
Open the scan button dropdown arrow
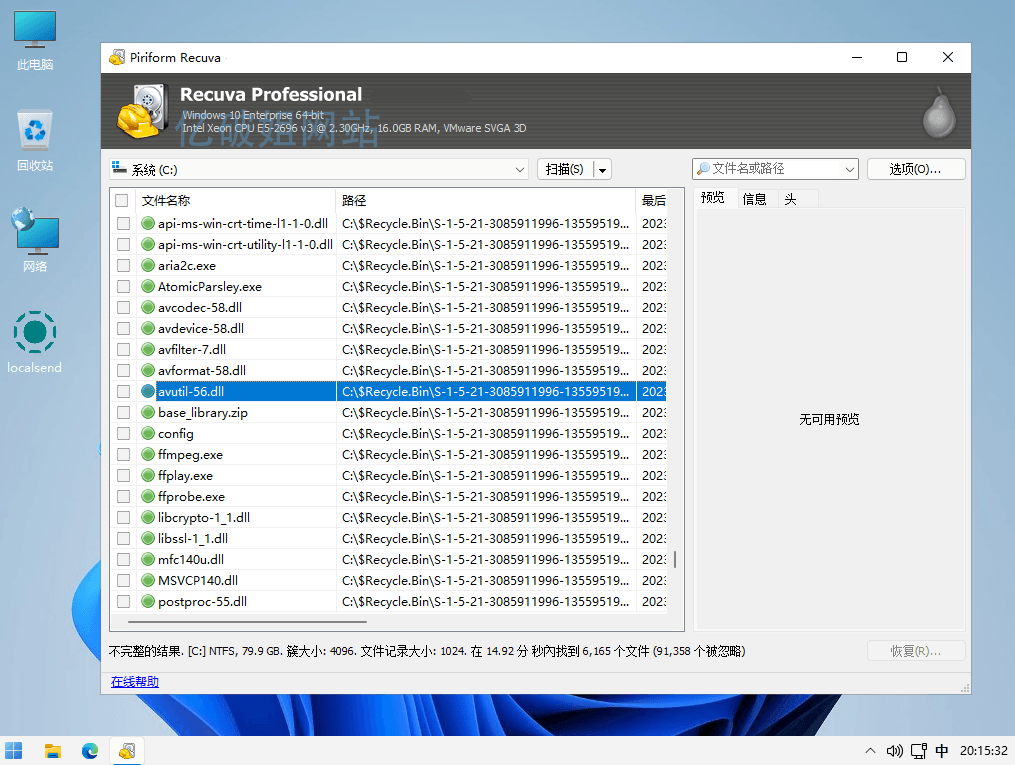pos(602,170)
